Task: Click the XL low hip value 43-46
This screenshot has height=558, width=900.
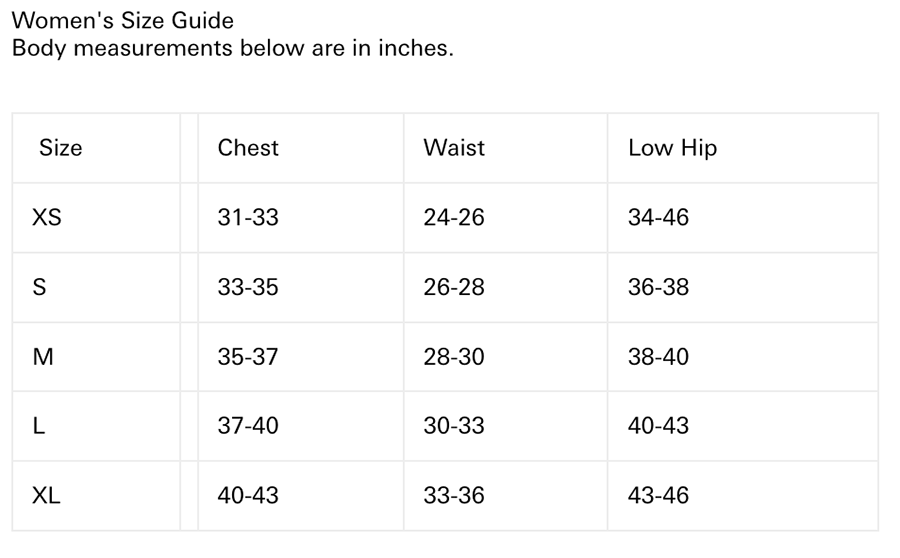Action: pos(658,495)
